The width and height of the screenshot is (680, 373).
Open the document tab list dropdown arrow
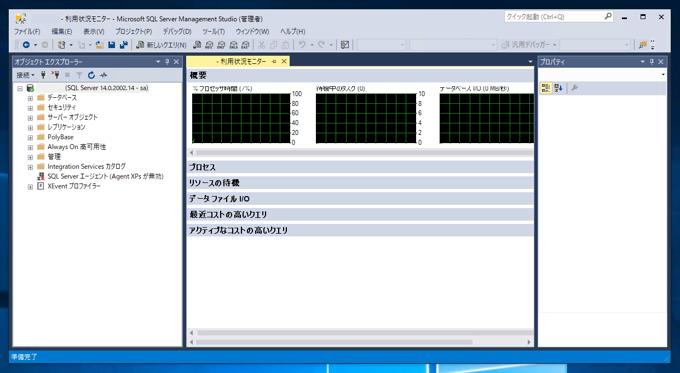(x=530, y=62)
